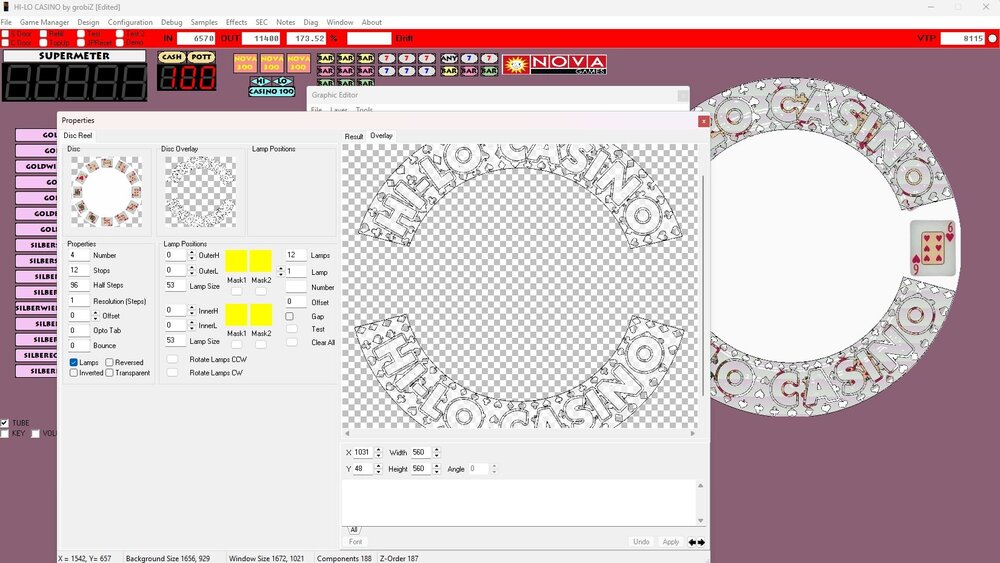
Task: Click the lamp Test button
Action: pyautogui.click(x=292, y=329)
